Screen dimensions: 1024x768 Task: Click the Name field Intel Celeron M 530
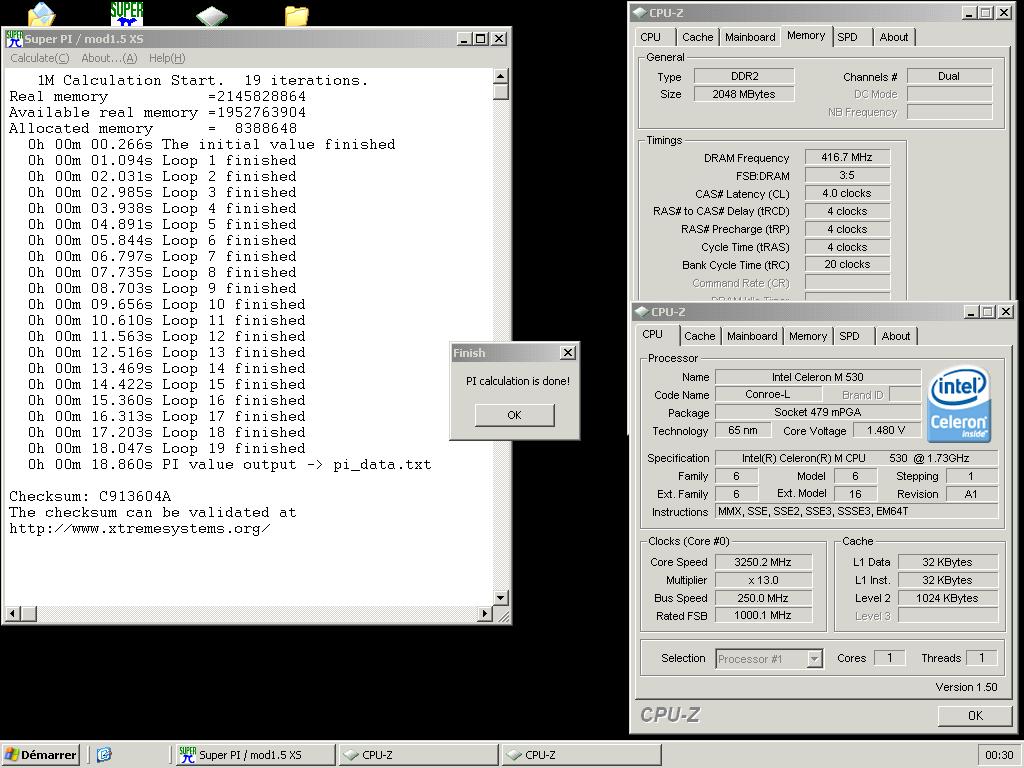tap(818, 377)
